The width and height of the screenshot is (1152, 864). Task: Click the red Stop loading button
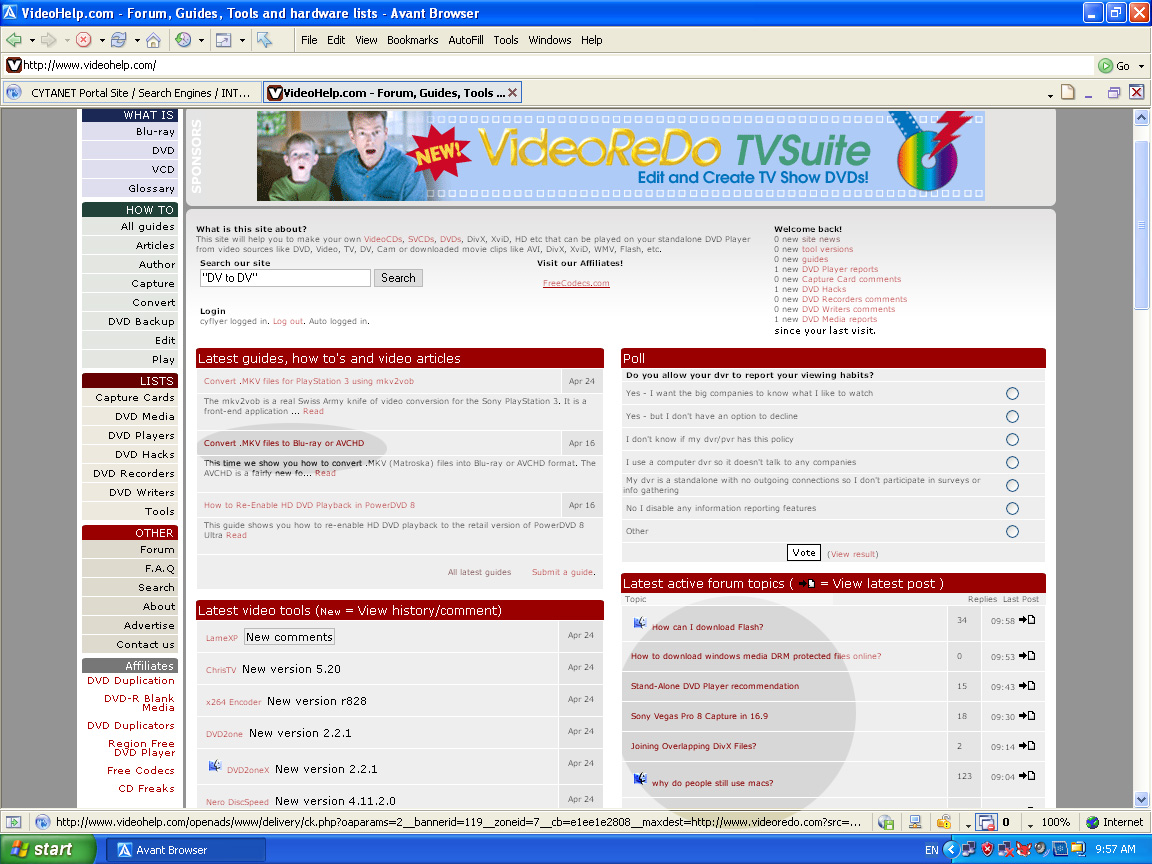[84, 40]
